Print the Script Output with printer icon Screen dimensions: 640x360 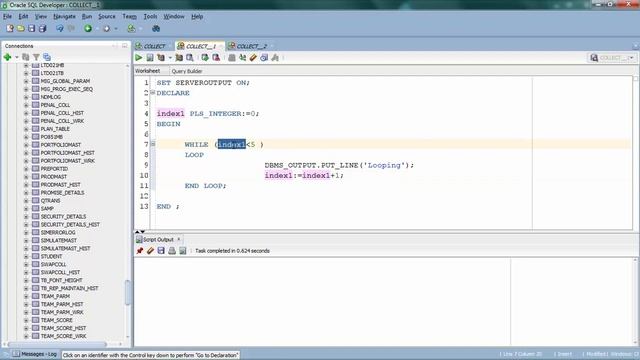(172, 251)
